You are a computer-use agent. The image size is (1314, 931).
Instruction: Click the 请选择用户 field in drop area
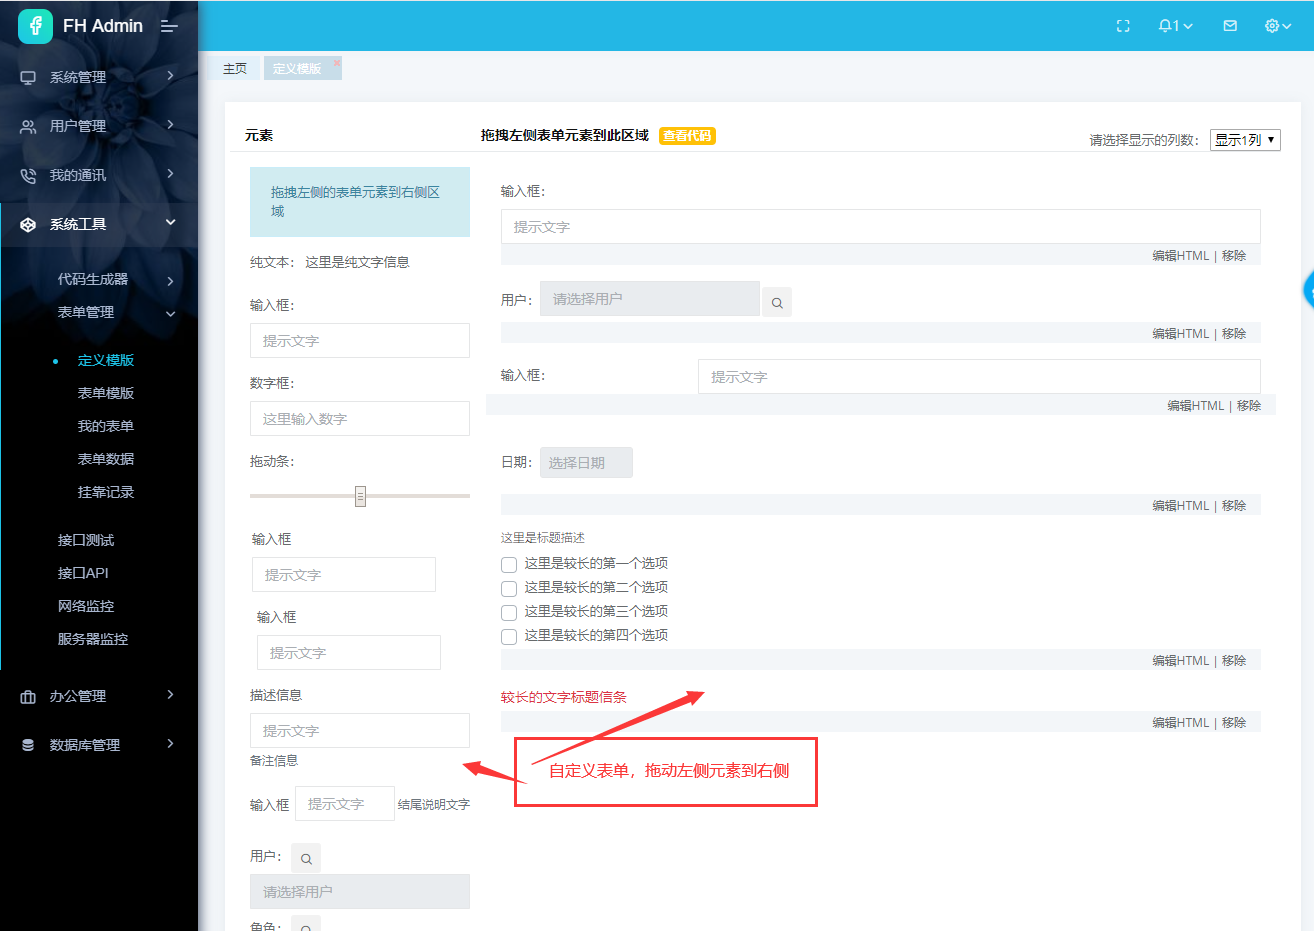click(x=650, y=299)
